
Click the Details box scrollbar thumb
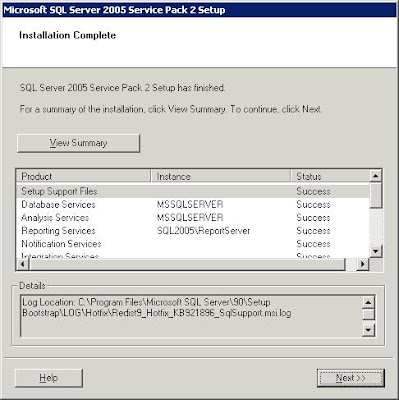(368, 314)
